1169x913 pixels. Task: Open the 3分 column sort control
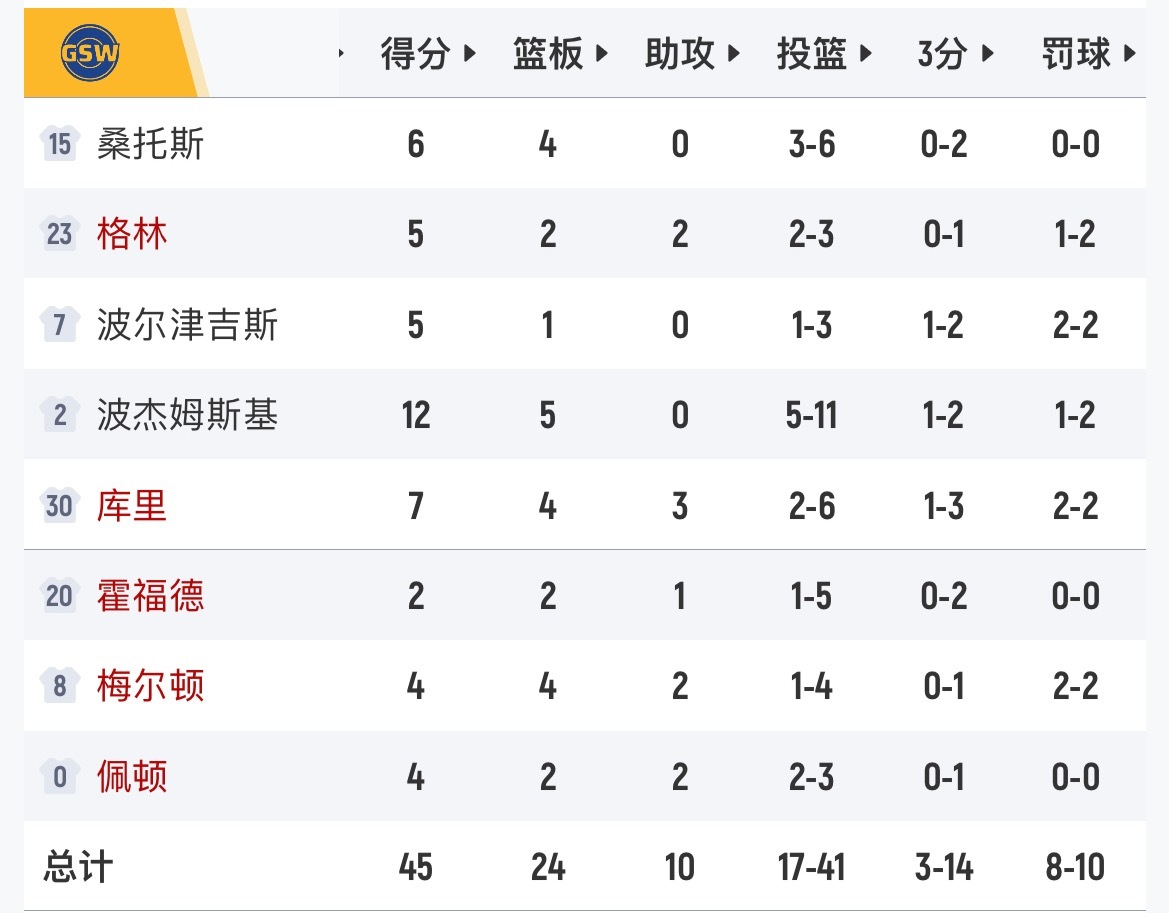[x=988, y=55]
